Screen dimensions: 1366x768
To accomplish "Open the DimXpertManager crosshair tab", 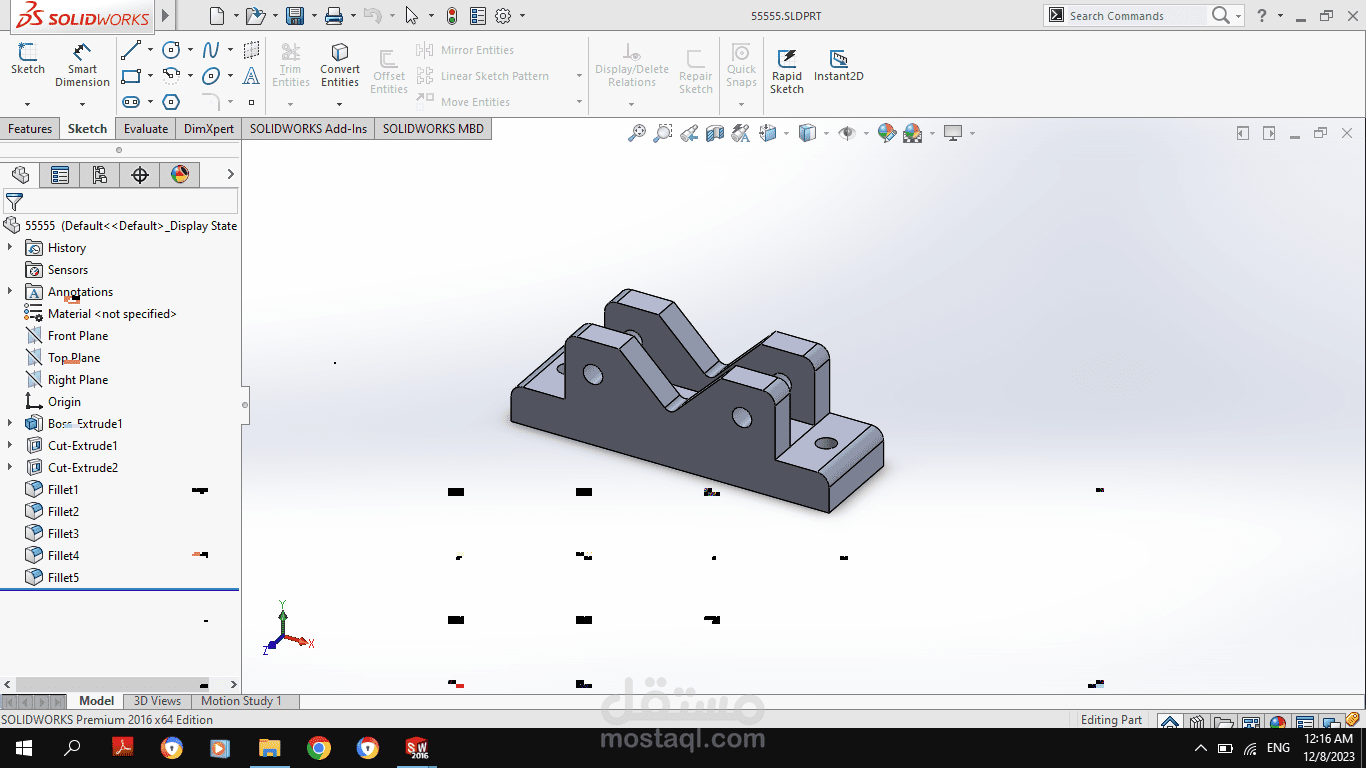I will [x=140, y=175].
